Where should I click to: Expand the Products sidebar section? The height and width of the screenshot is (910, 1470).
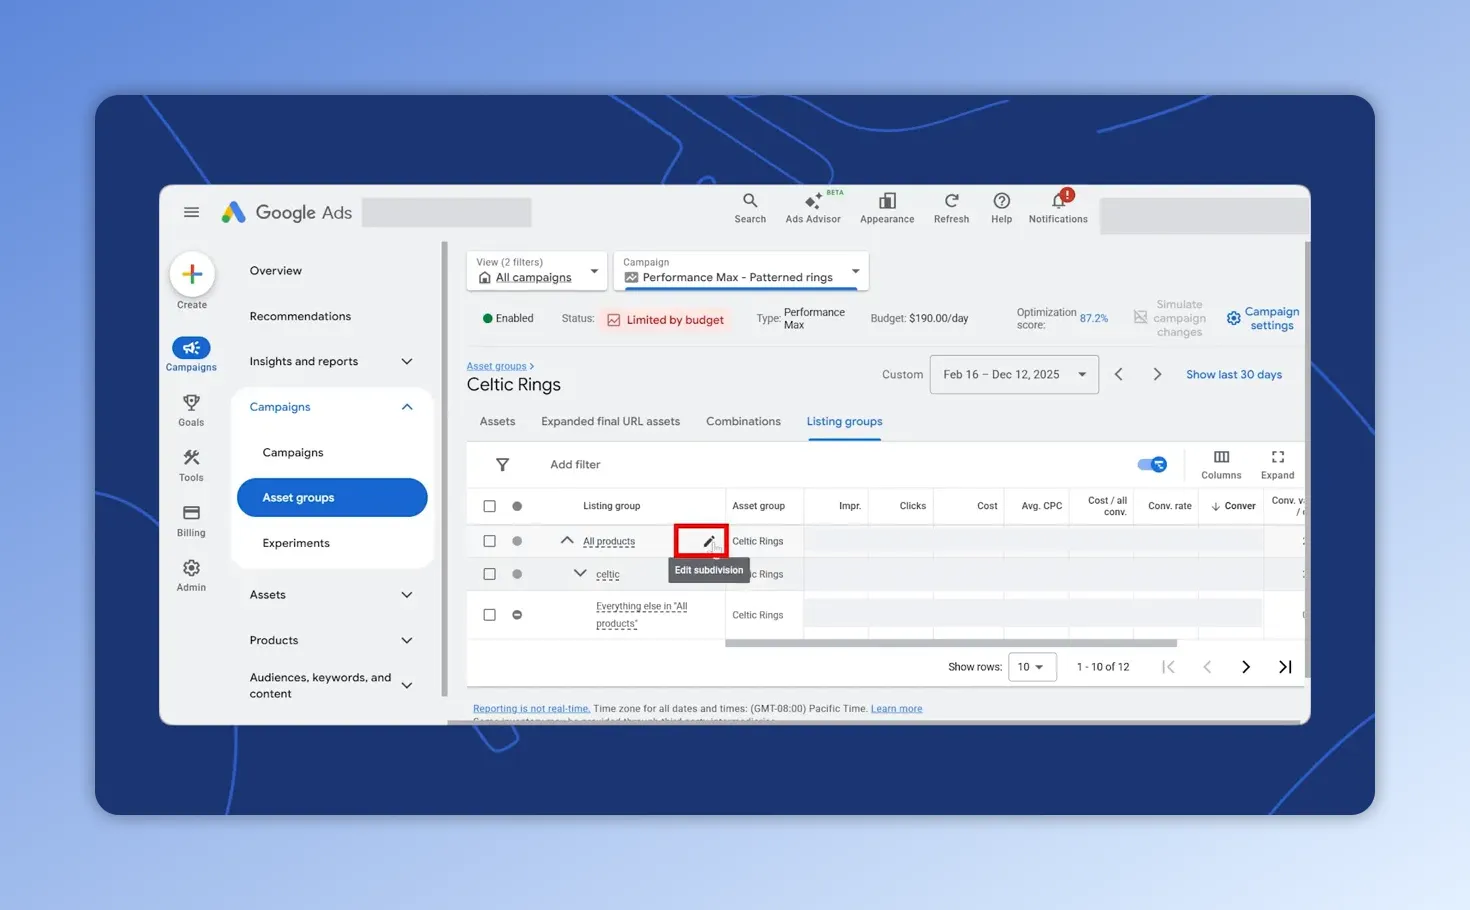click(x=407, y=640)
